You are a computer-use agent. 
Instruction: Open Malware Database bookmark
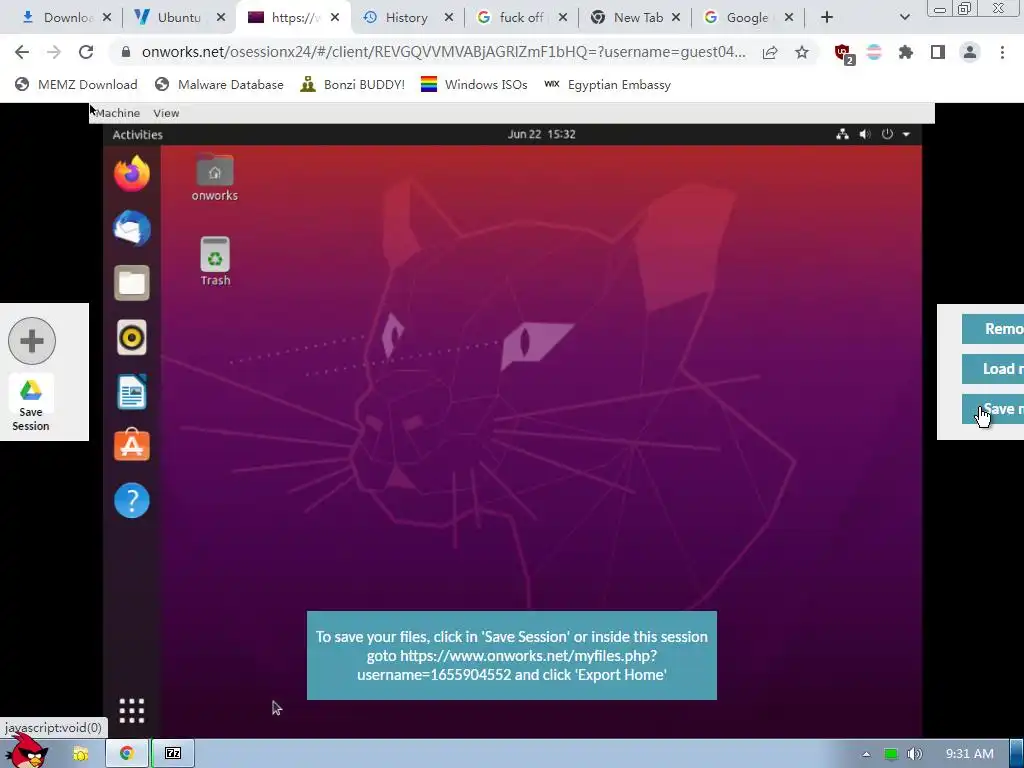(219, 84)
